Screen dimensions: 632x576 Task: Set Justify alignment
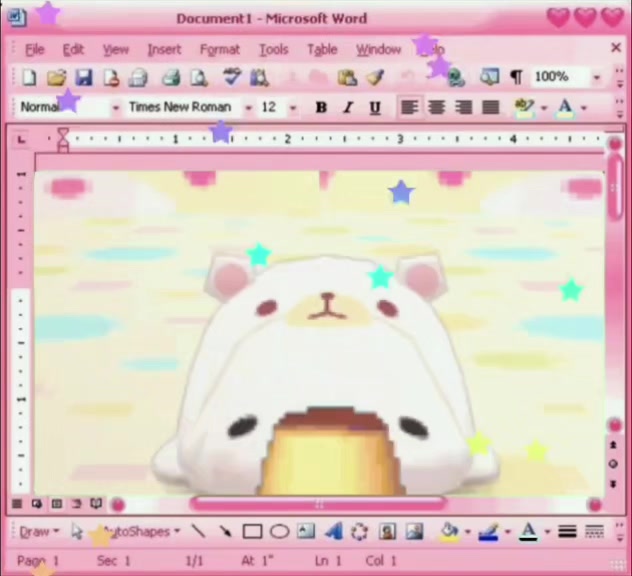coord(491,107)
